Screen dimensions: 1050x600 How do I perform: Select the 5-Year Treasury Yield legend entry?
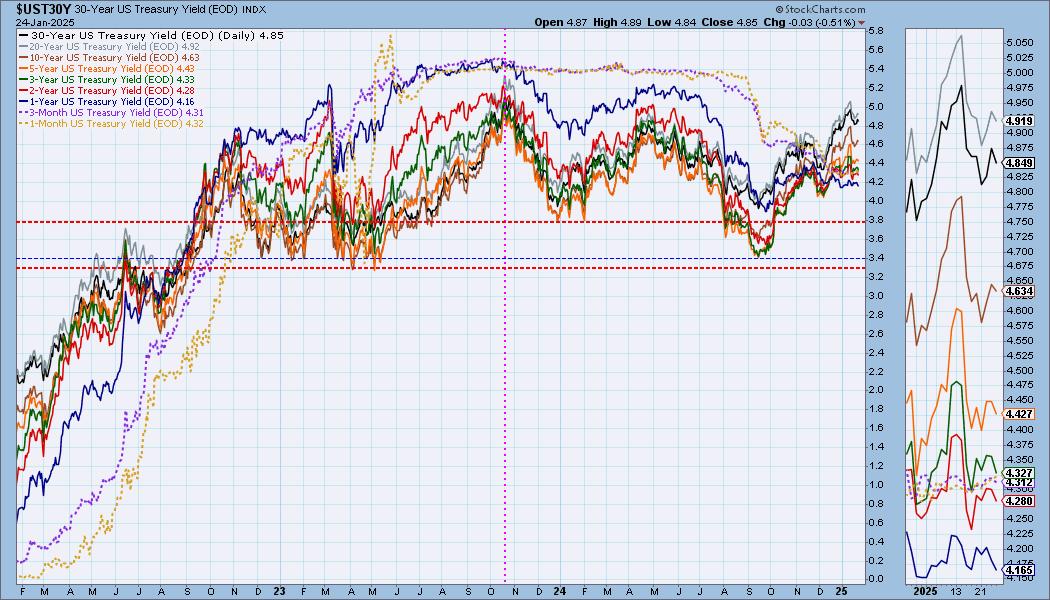pyautogui.click(x=107, y=68)
